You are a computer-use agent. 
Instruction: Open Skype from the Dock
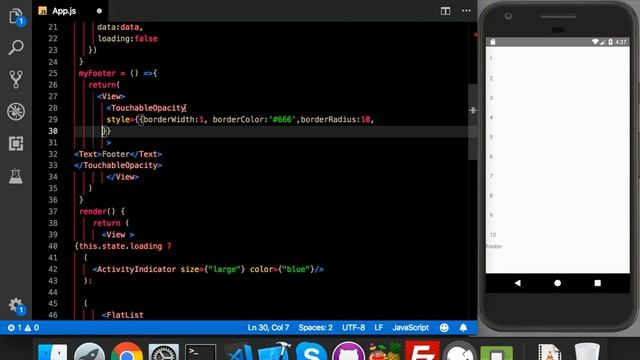tap(311, 352)
